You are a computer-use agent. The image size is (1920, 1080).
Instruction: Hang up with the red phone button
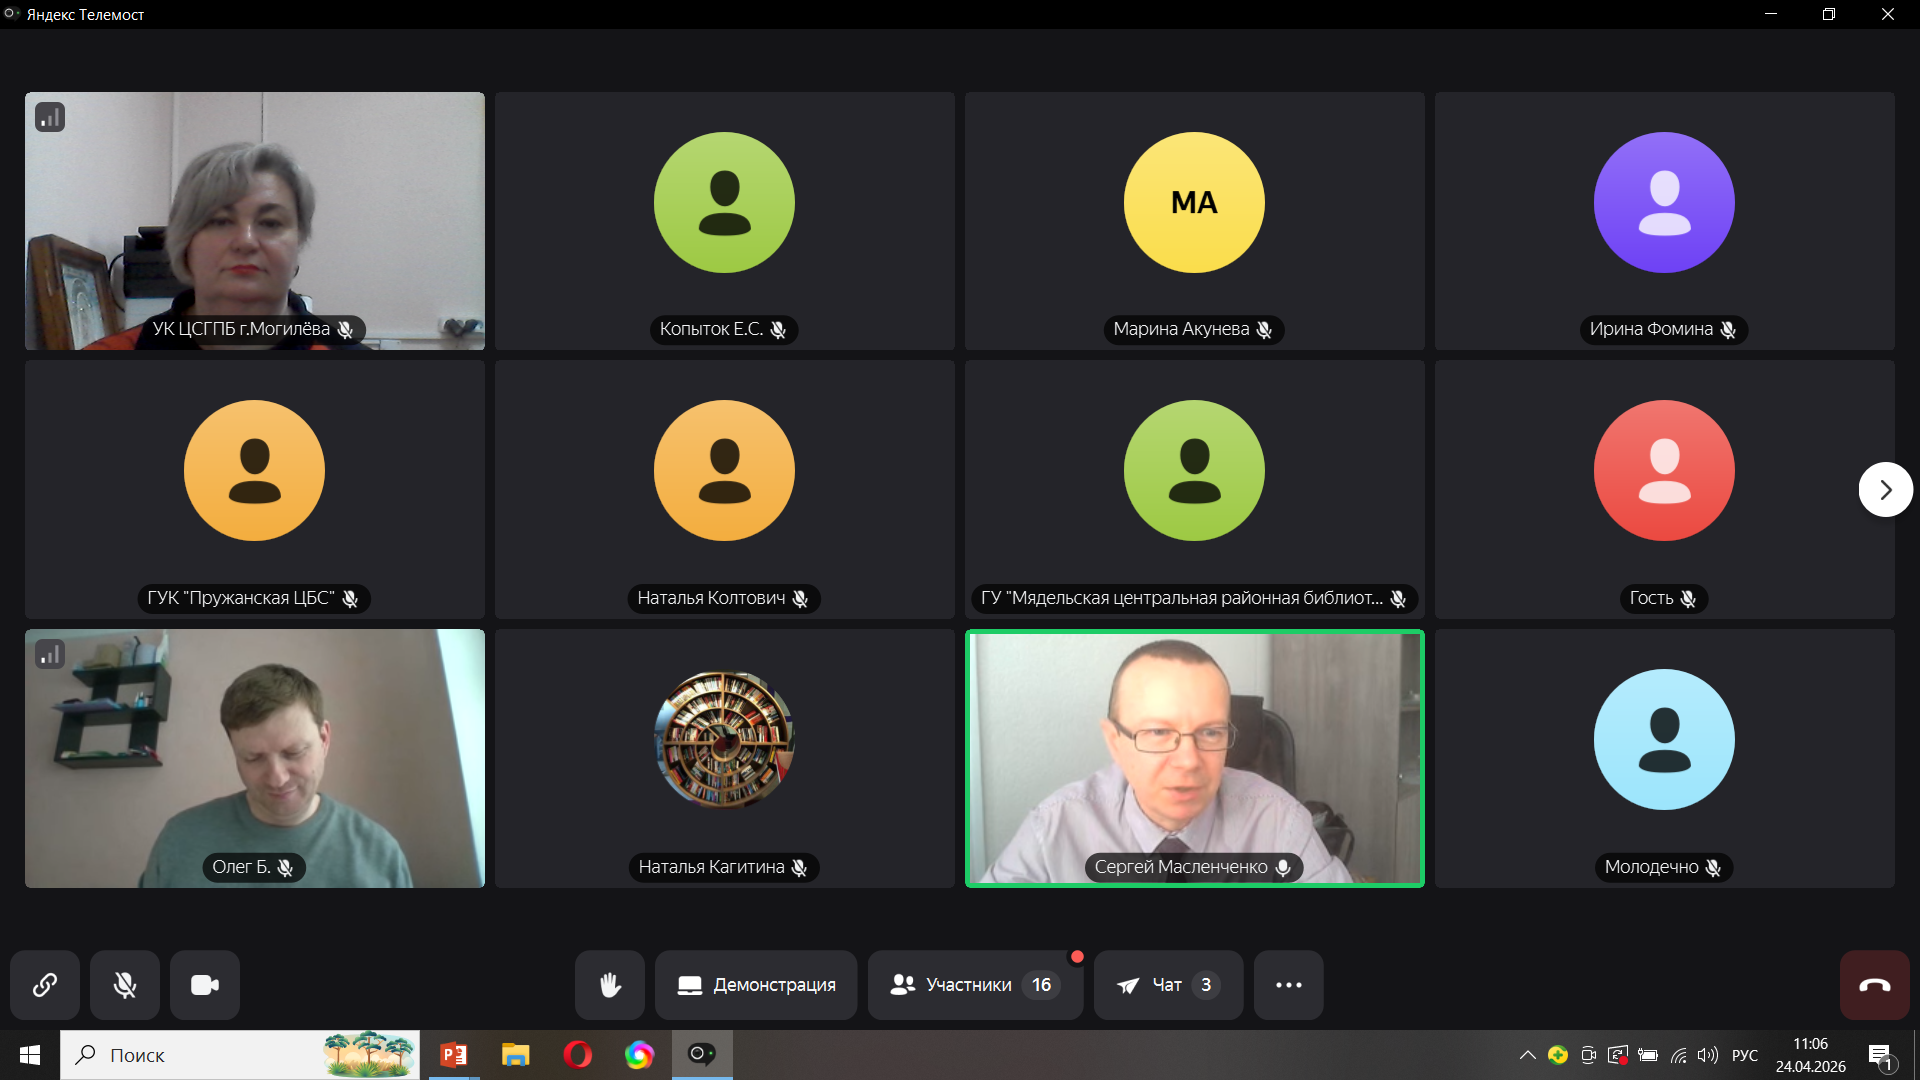[x=1874, y=985]
